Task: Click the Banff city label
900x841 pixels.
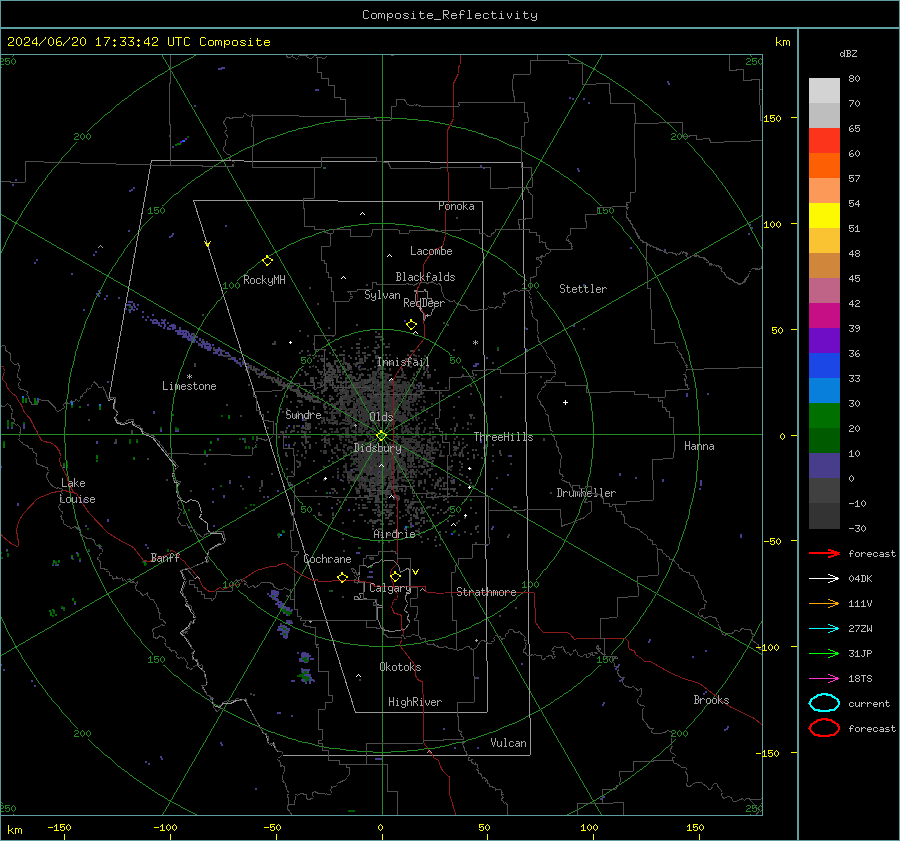Action: [x=165, y=557]
